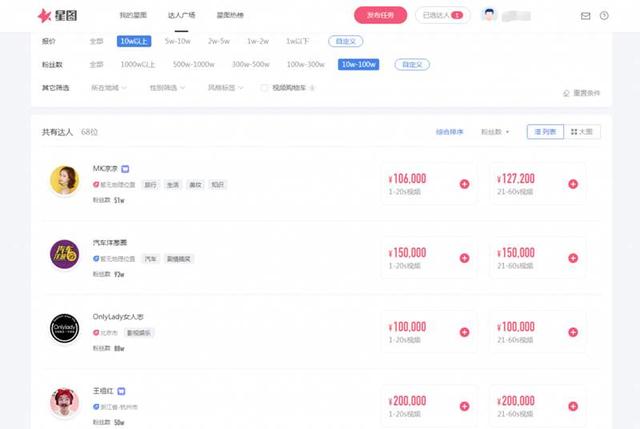The height and width of the screenshot is (429, 640).
Task: Click 汽车洋葱圈 location pin icon
Action: (x=96, y=258)
